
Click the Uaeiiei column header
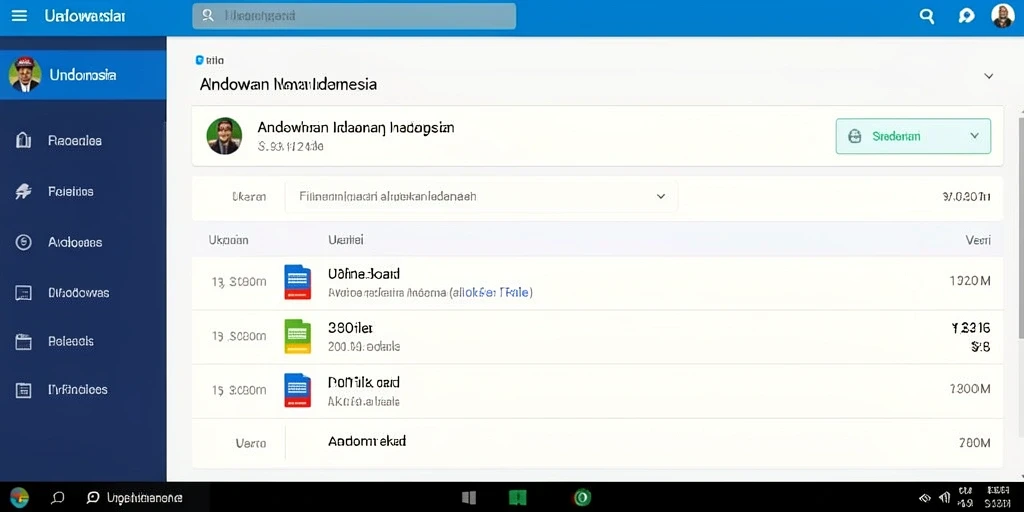(345, 240)
